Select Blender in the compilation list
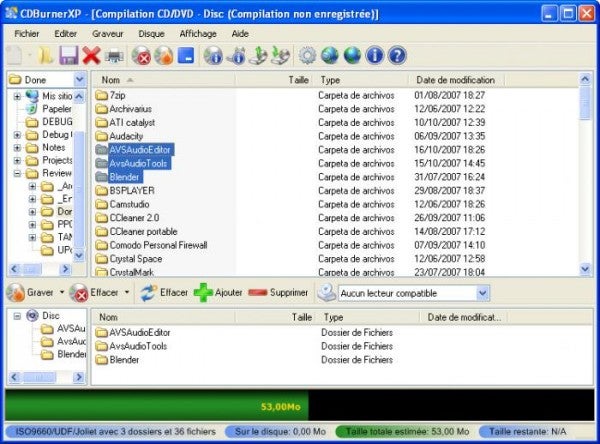The image size is (600, 444). (x=117, y=360)
